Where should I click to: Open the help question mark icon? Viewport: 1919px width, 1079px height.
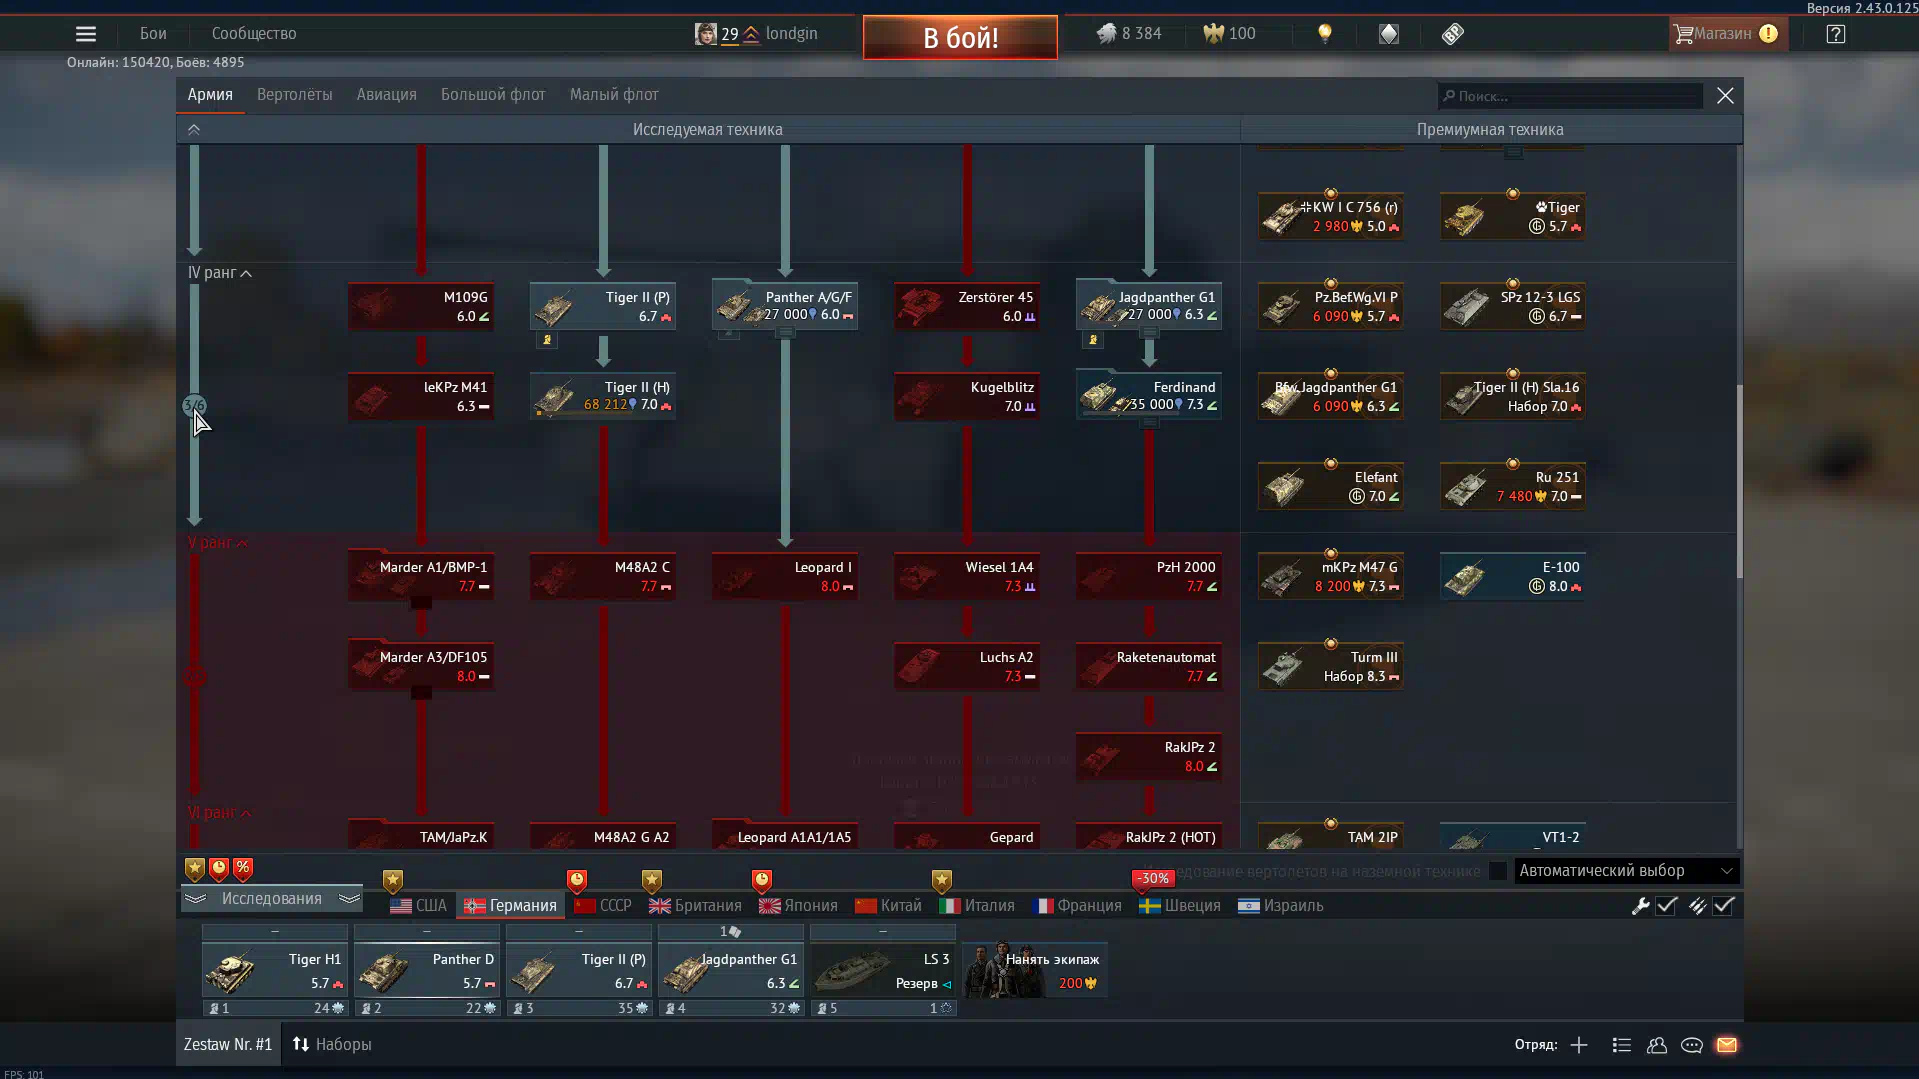point(1836,34)
